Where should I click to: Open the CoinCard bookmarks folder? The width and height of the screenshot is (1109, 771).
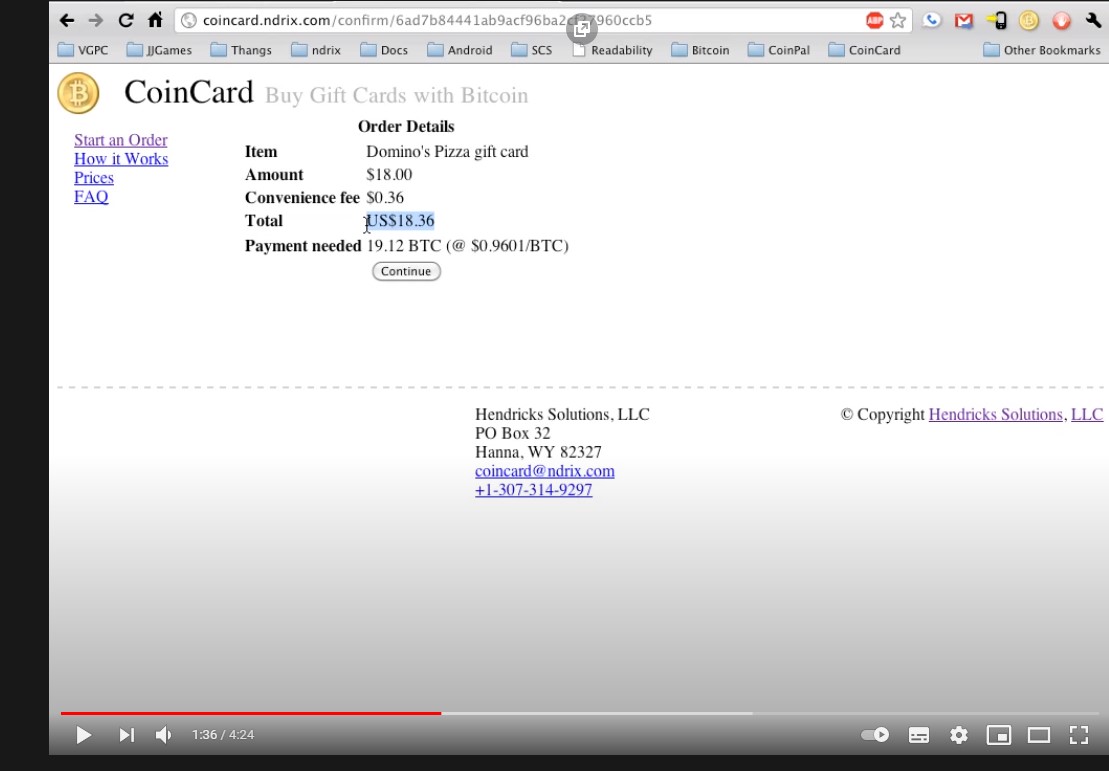864,50
